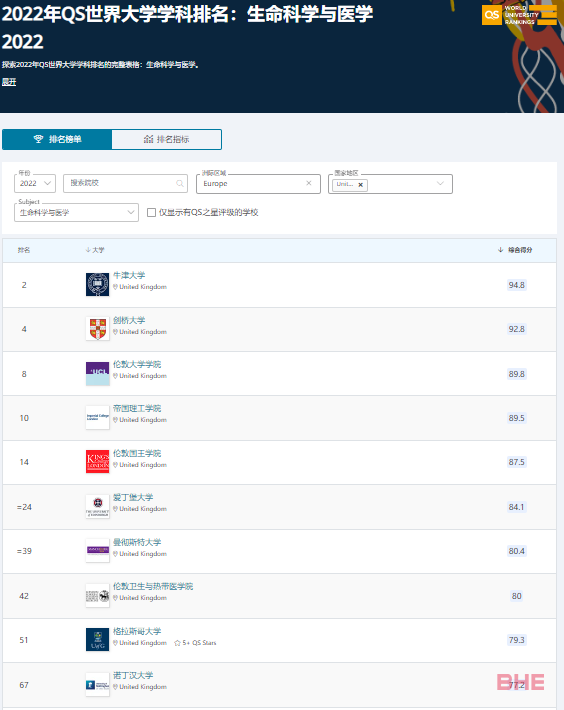The image size is (564, 710).
Task: Switch to the 排名榜单 tab
Action: coord(57,139)
